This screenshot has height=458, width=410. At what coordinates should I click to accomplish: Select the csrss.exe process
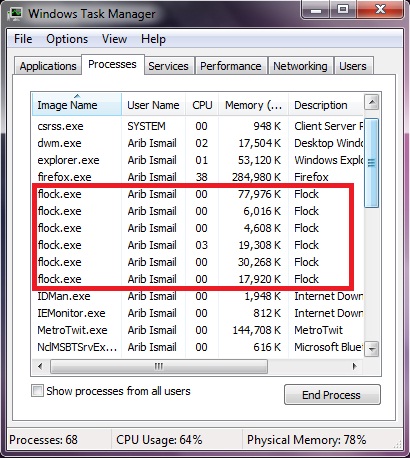(197, 126)
